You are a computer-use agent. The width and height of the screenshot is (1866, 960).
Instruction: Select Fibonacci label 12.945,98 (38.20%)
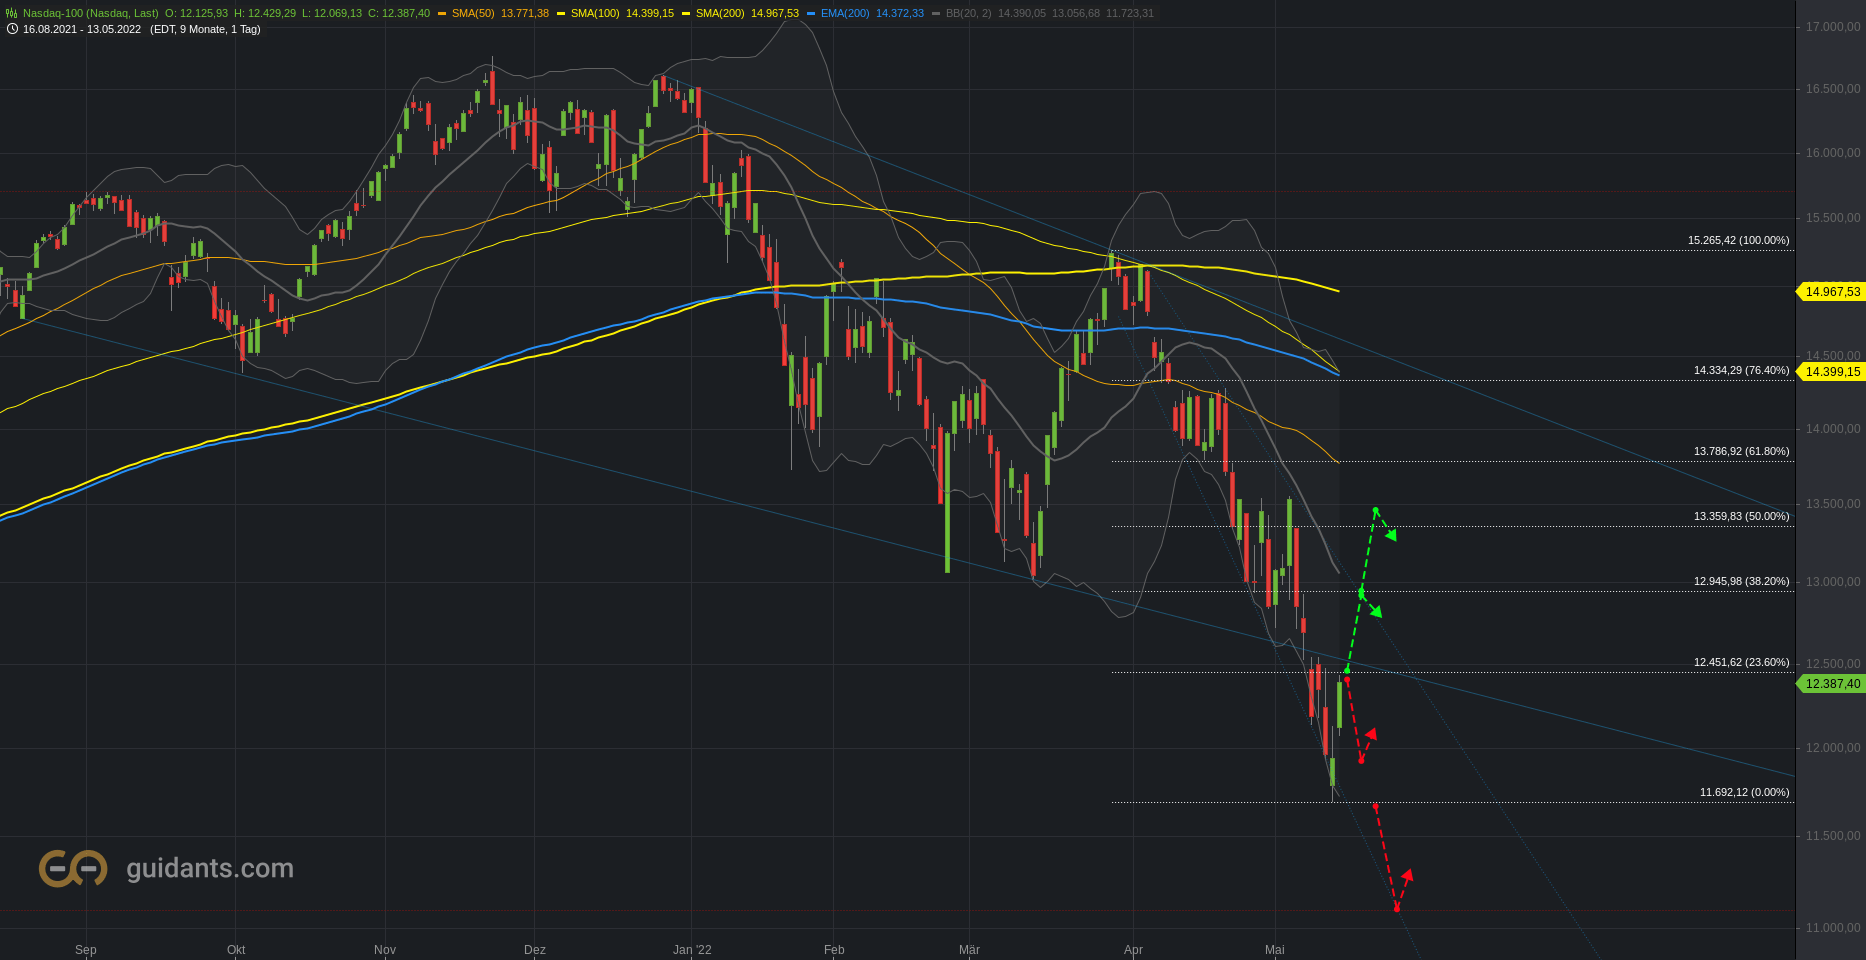point(1742,581)
